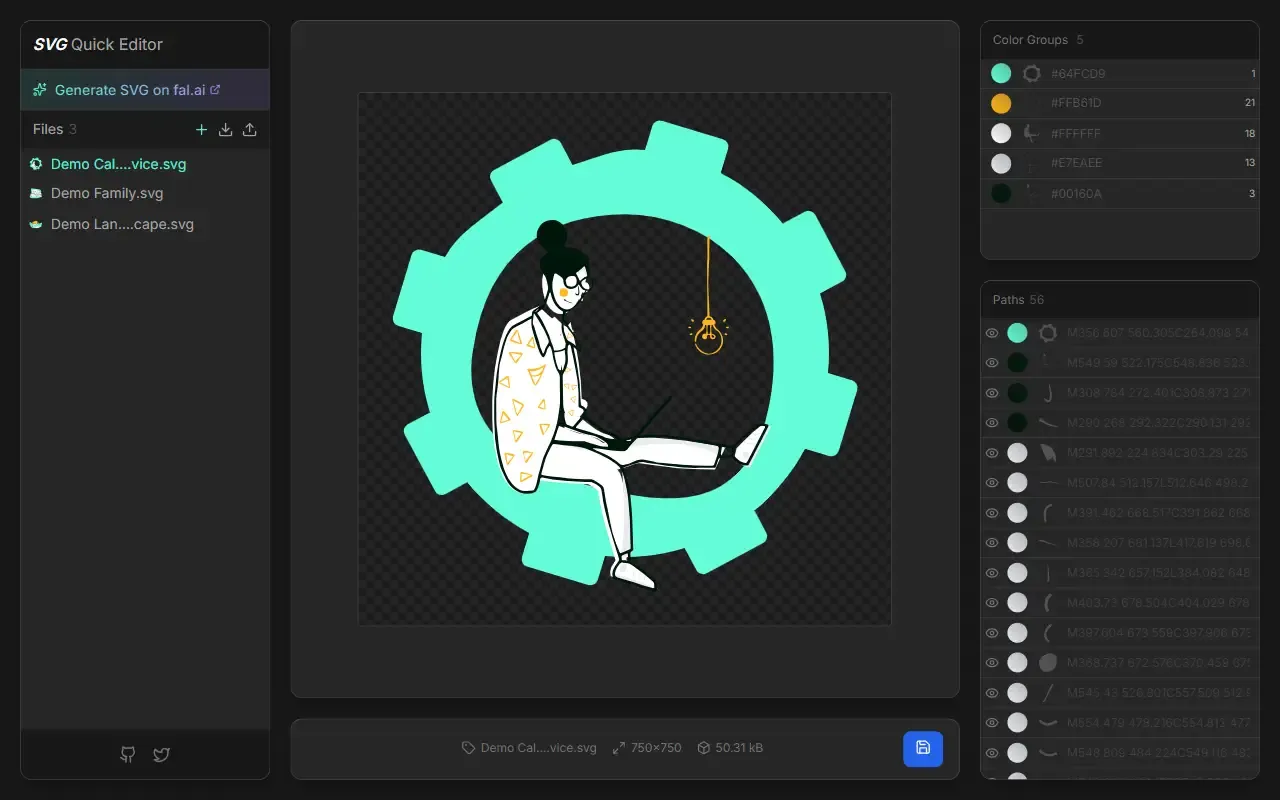Click the white #FFFFFF color group swatch
This screenshot has width=1280, height=800.
tap(1001, 133)
